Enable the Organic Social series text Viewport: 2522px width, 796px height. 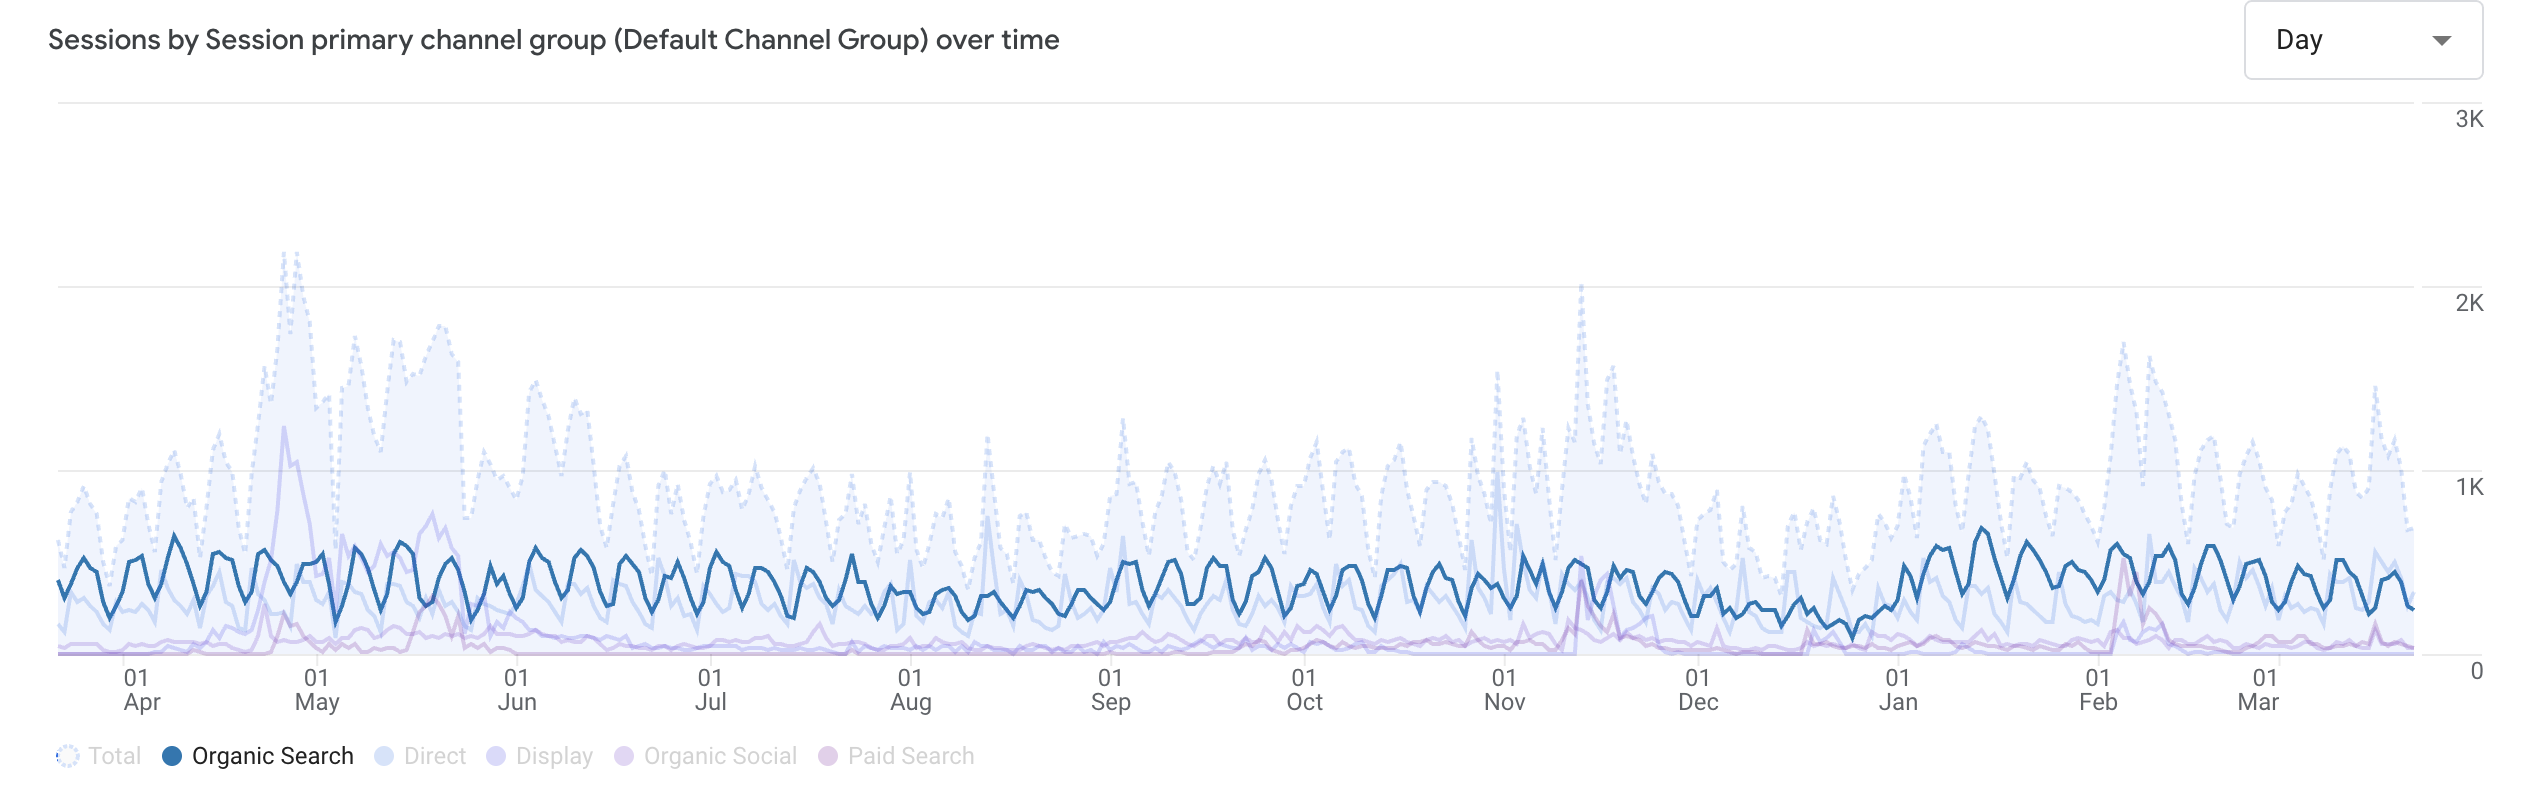(x=720, y=756)
